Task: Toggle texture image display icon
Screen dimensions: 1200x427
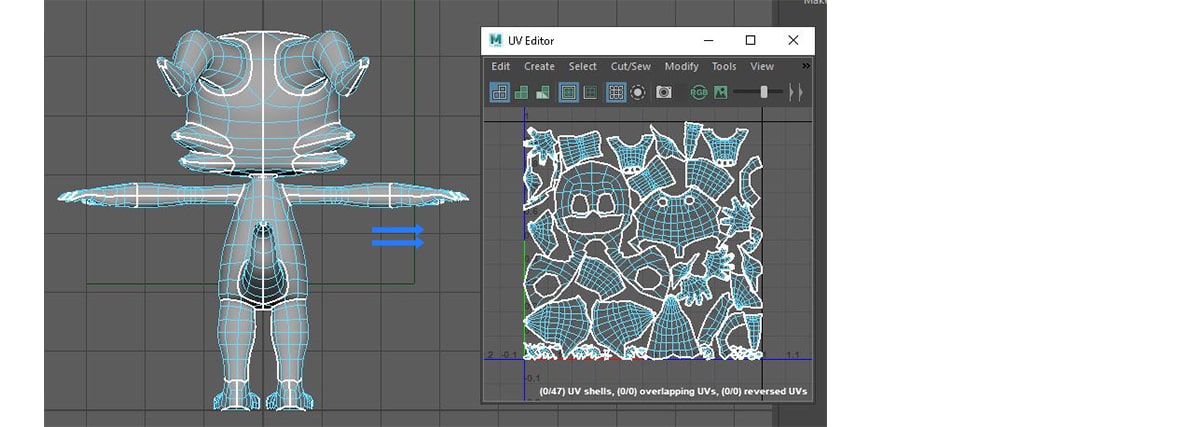Action: pos(720,92)
